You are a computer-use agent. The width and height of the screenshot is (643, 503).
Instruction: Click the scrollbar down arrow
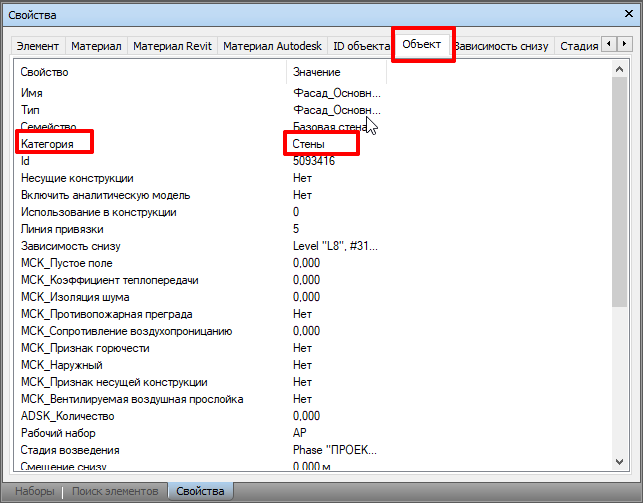[621, 460]
